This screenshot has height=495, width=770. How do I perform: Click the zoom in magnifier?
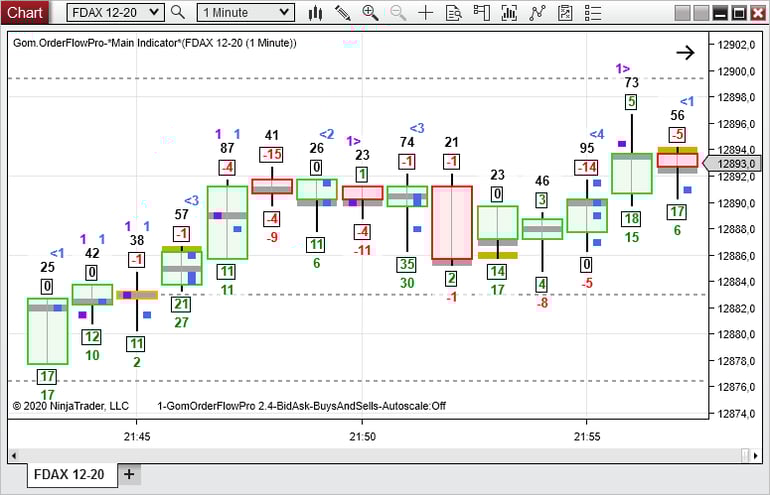(x=370, y=13)
